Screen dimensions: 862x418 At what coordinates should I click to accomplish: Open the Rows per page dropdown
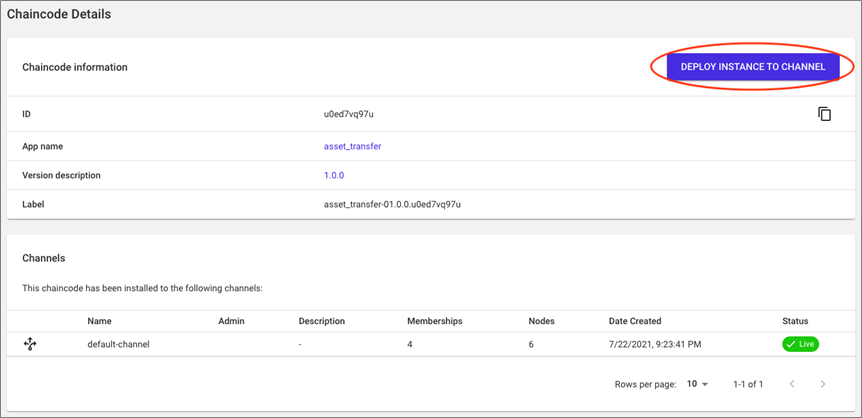[698, 384]
